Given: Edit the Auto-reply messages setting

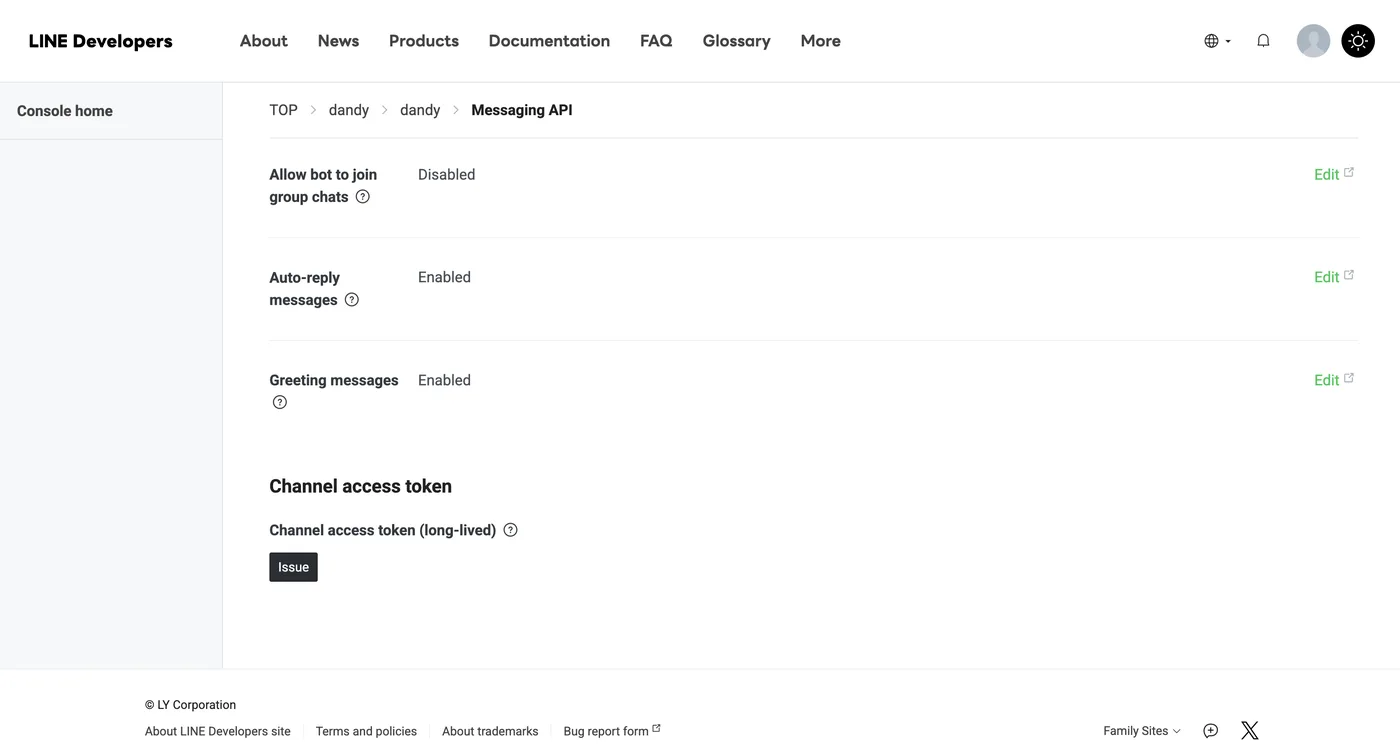Looking at the screenshot, I should tap(1334, 277).
